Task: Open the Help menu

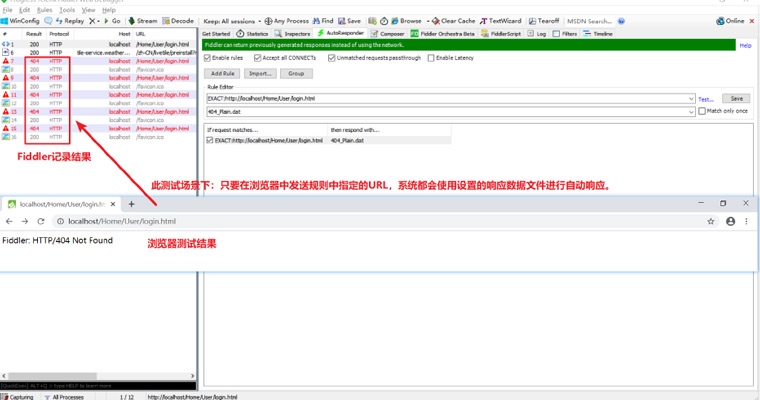Action: coord(109,10)
